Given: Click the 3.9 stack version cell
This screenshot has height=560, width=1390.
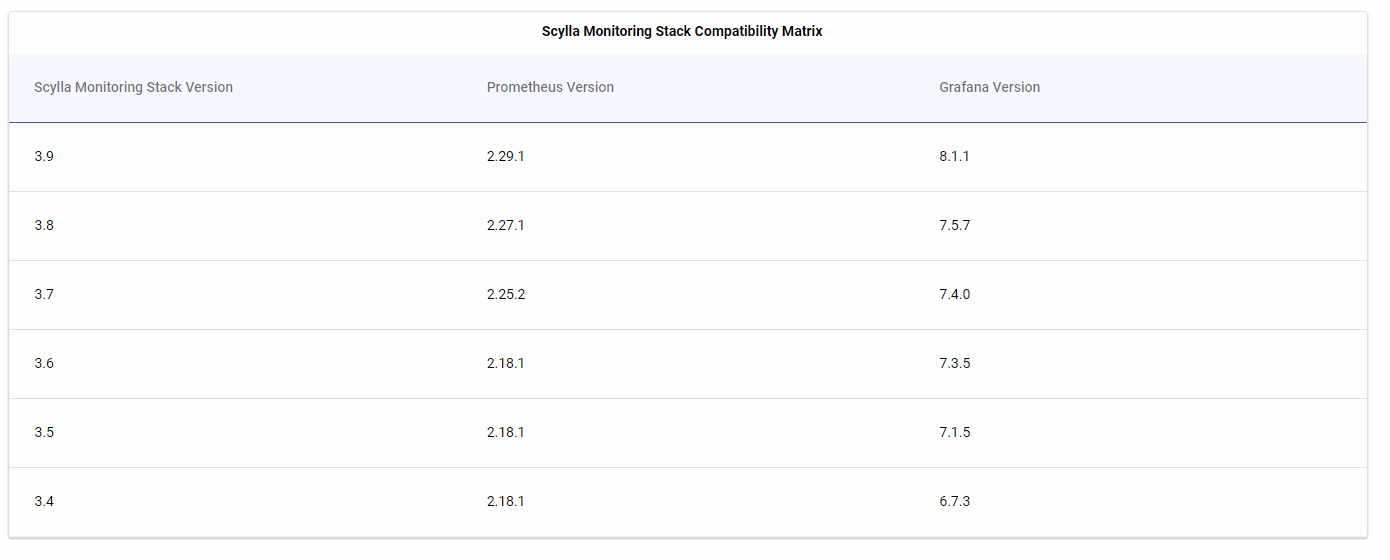Looking at the screenshot, I should pos(44,156).
